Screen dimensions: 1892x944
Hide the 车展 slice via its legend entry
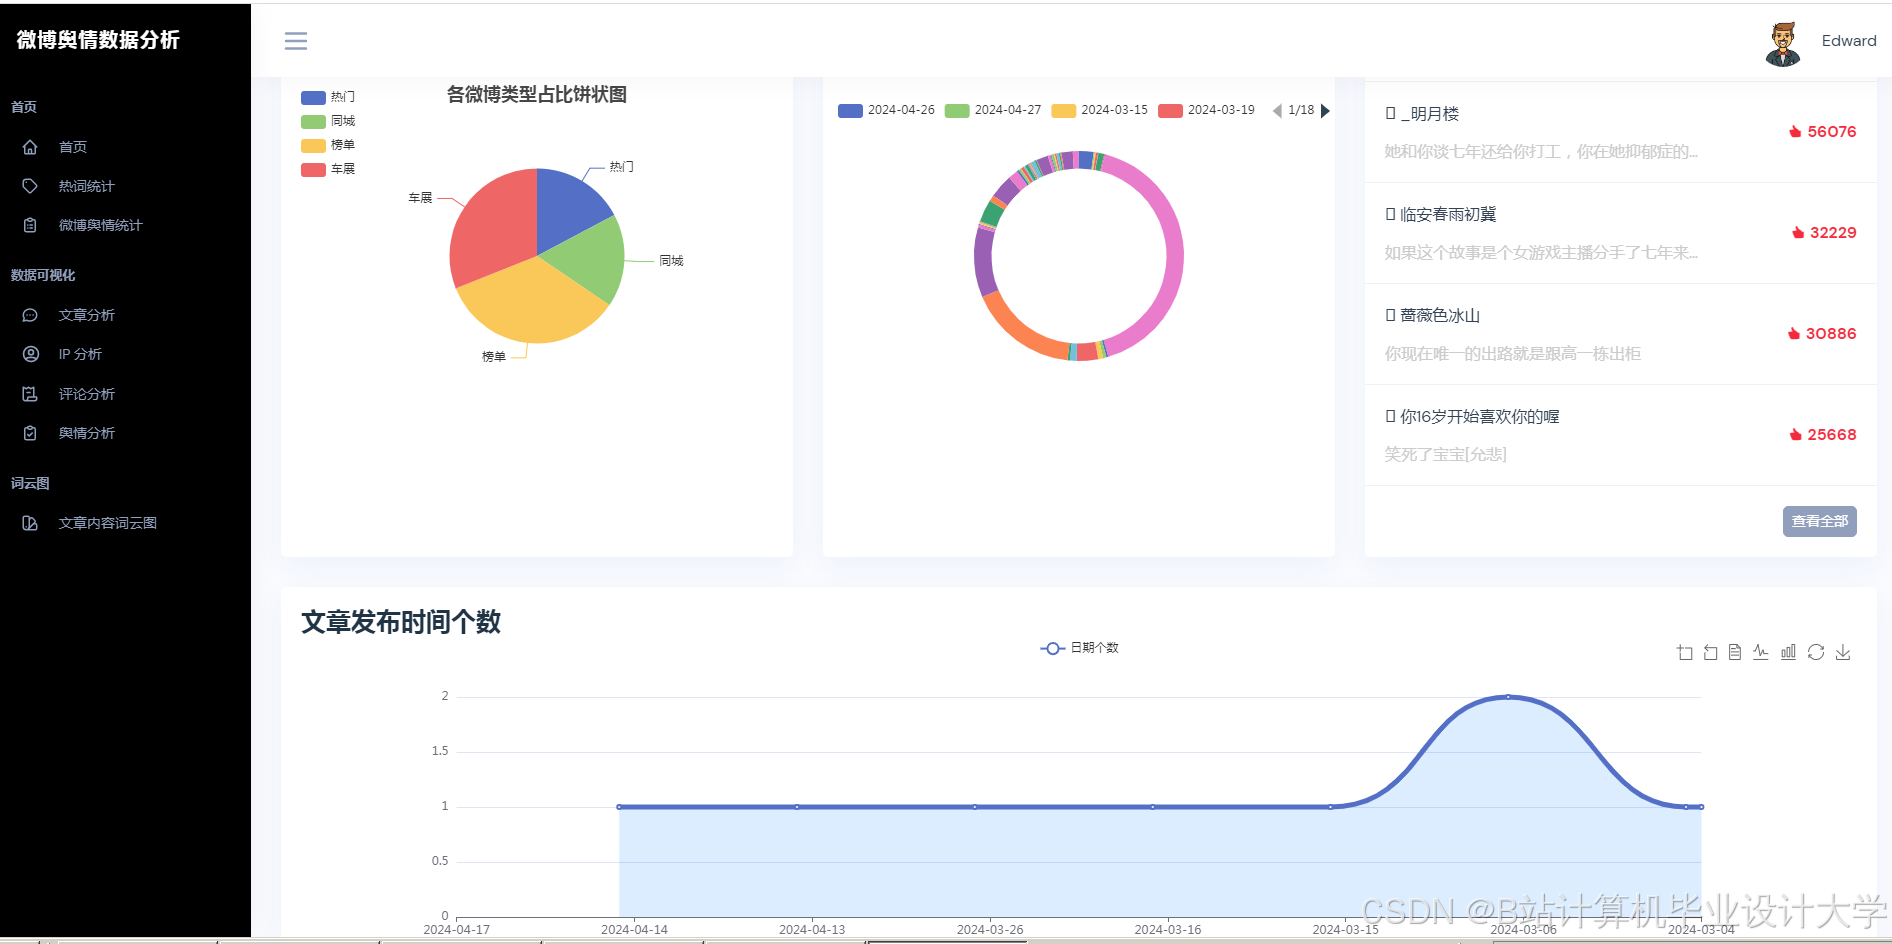(330, 169)
